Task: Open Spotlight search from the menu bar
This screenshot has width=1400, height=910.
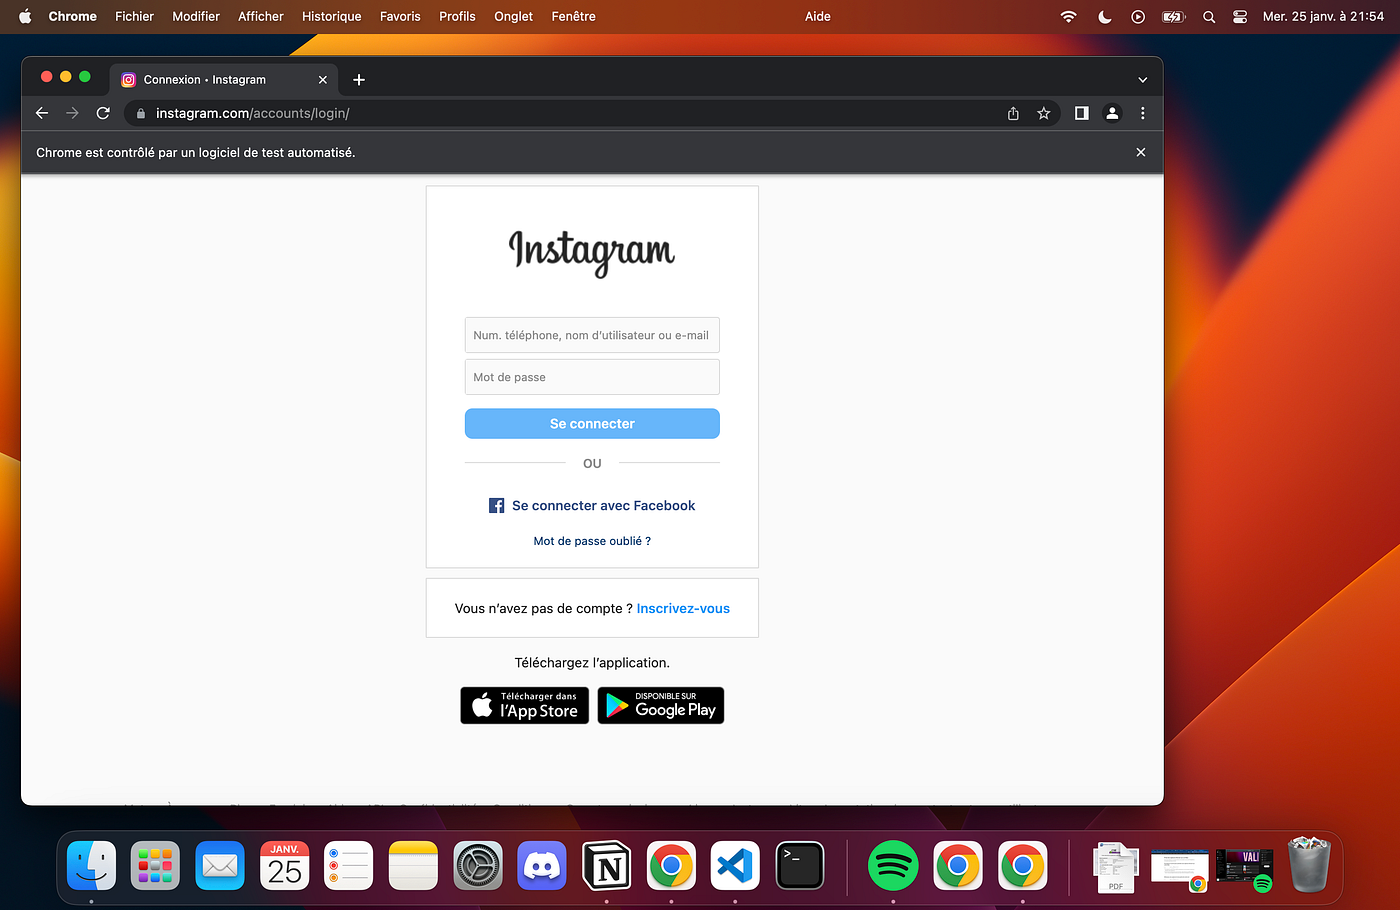Action: [1209, 16]
